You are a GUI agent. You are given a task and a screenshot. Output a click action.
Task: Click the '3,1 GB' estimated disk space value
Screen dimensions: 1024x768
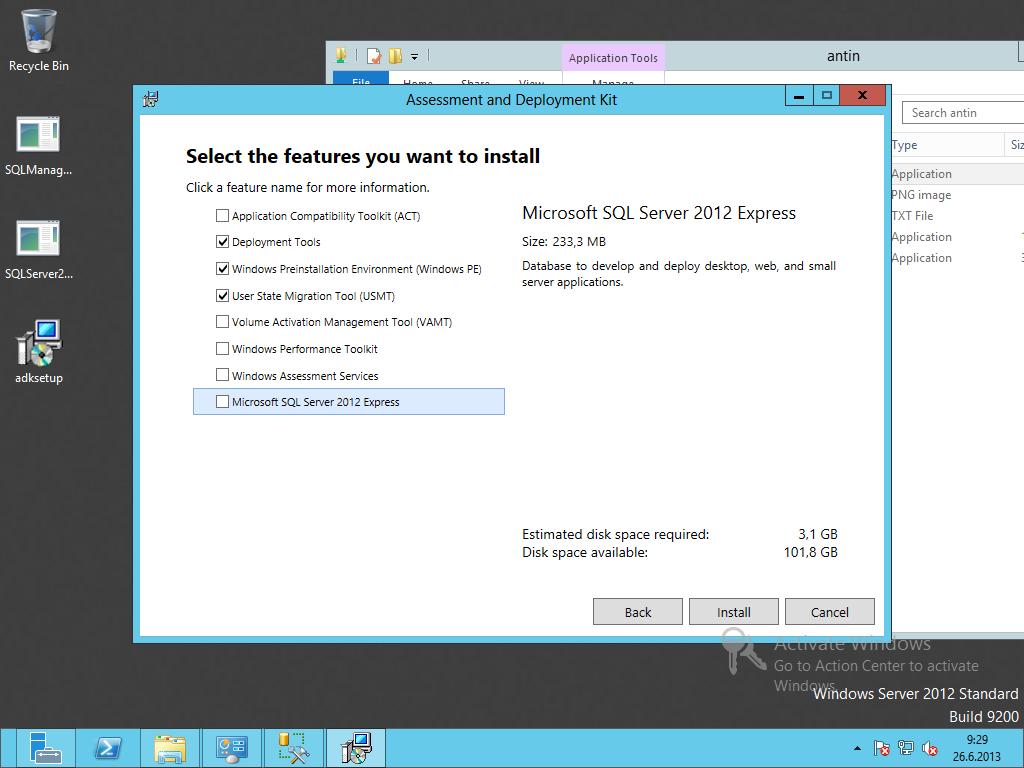[818, 534]
